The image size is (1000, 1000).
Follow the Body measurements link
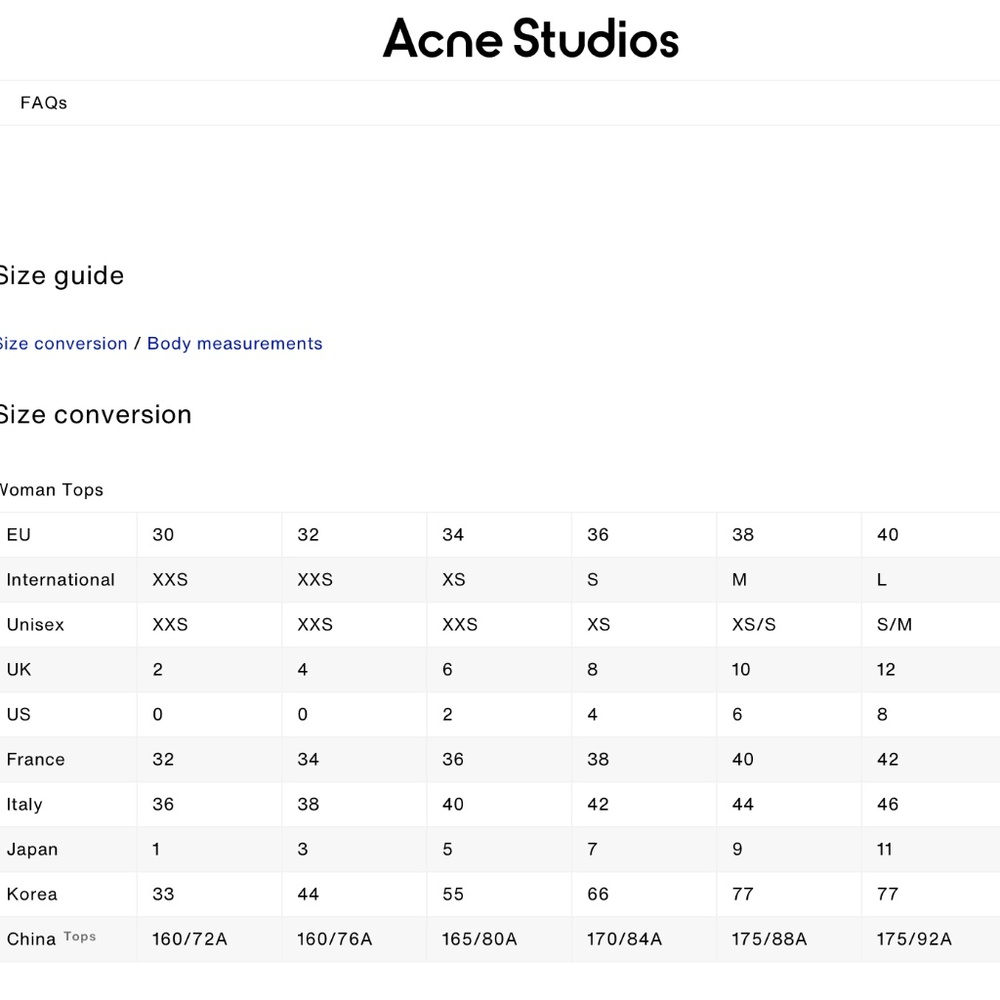pos(235,343)
